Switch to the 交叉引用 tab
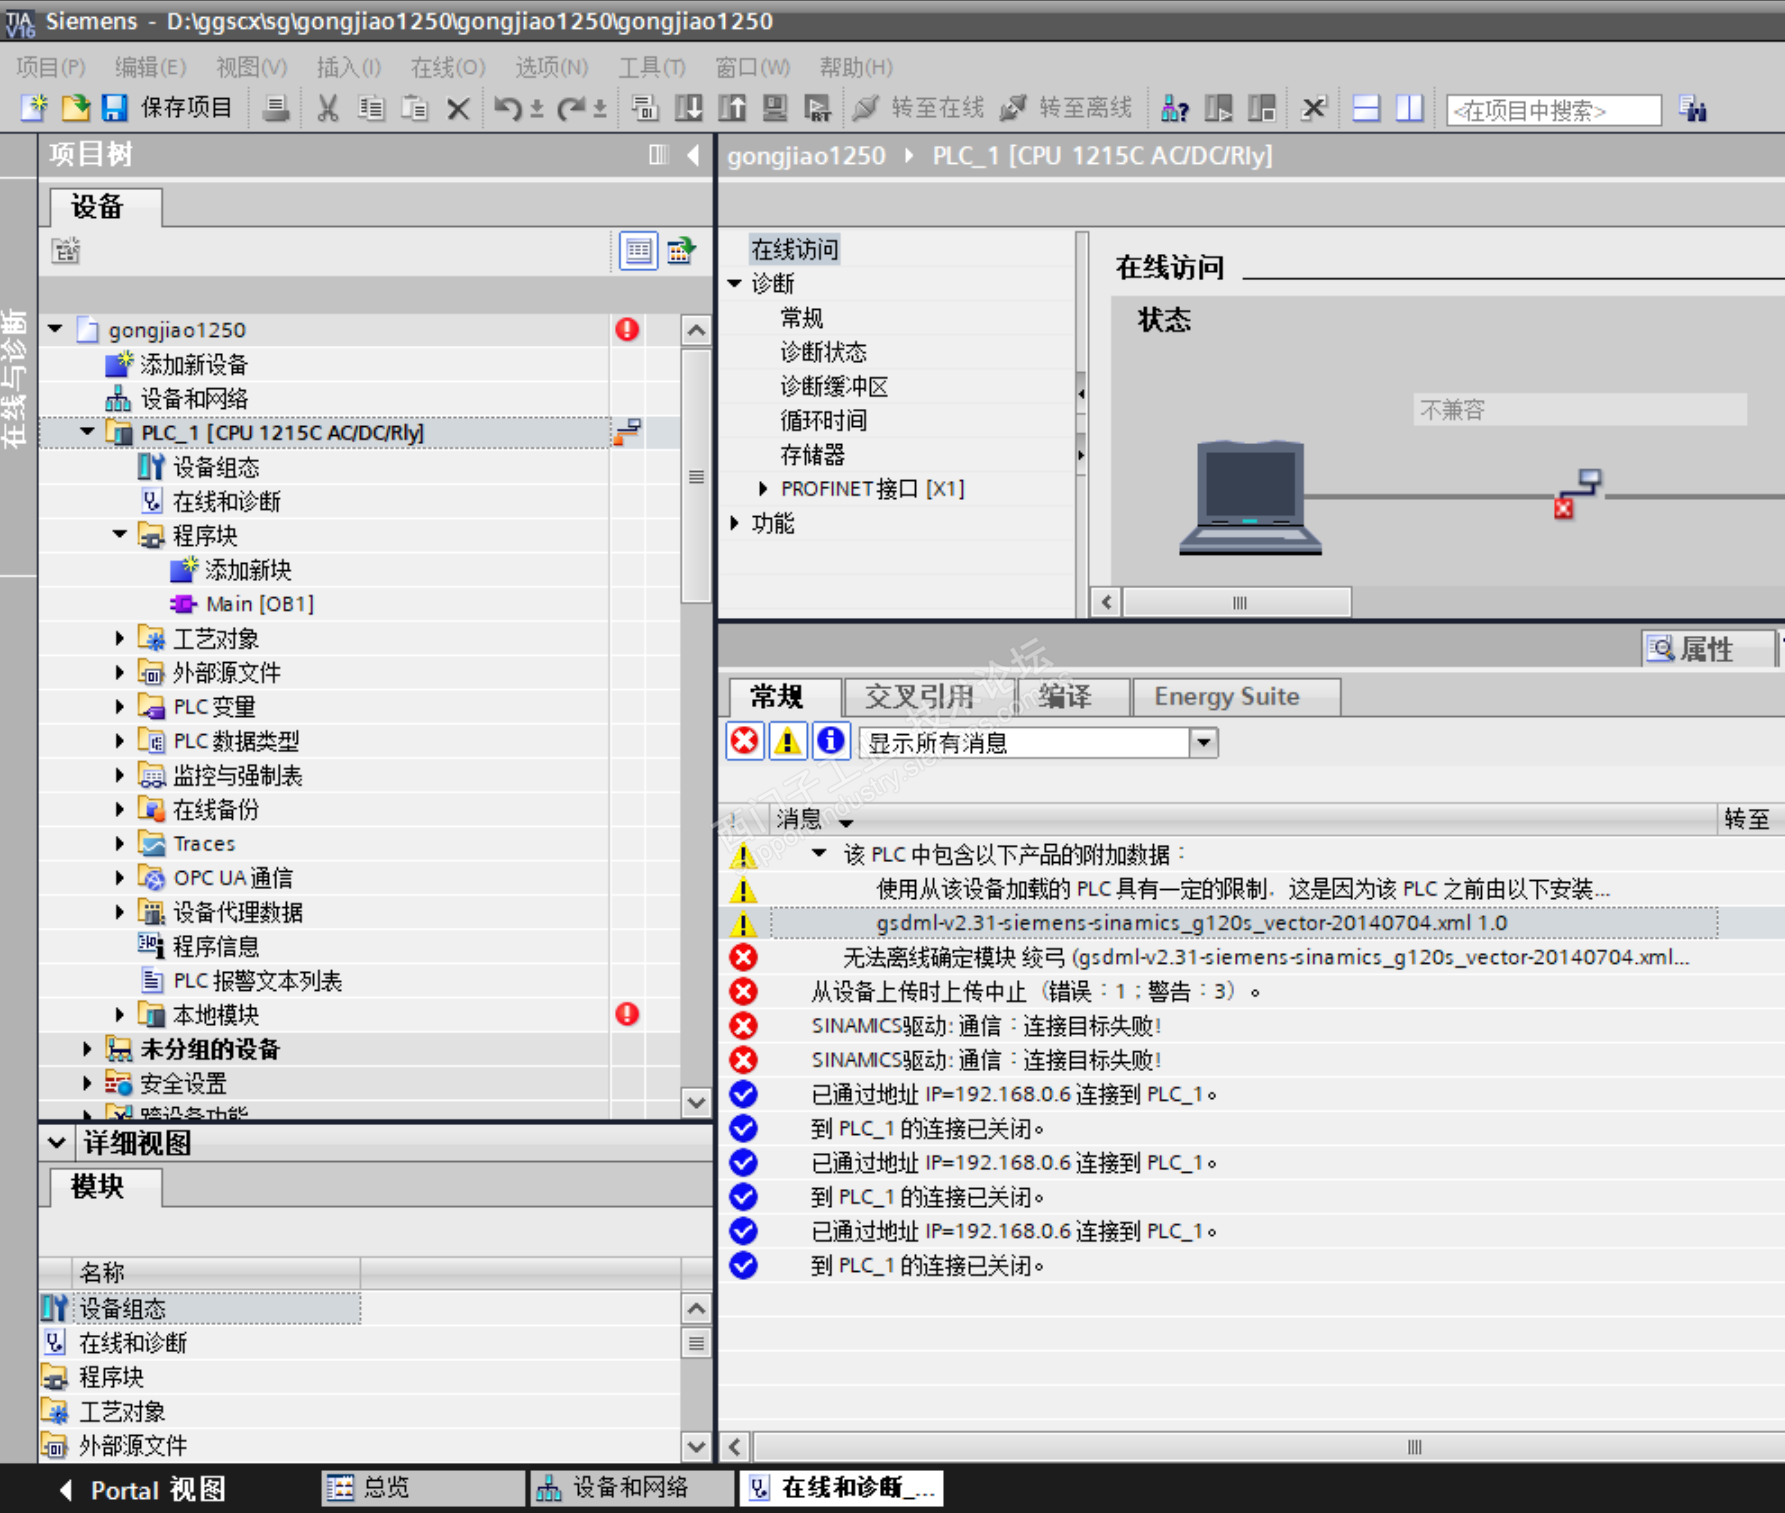The width and height of the screenshot is (1785, 1513). coord(929,697)
